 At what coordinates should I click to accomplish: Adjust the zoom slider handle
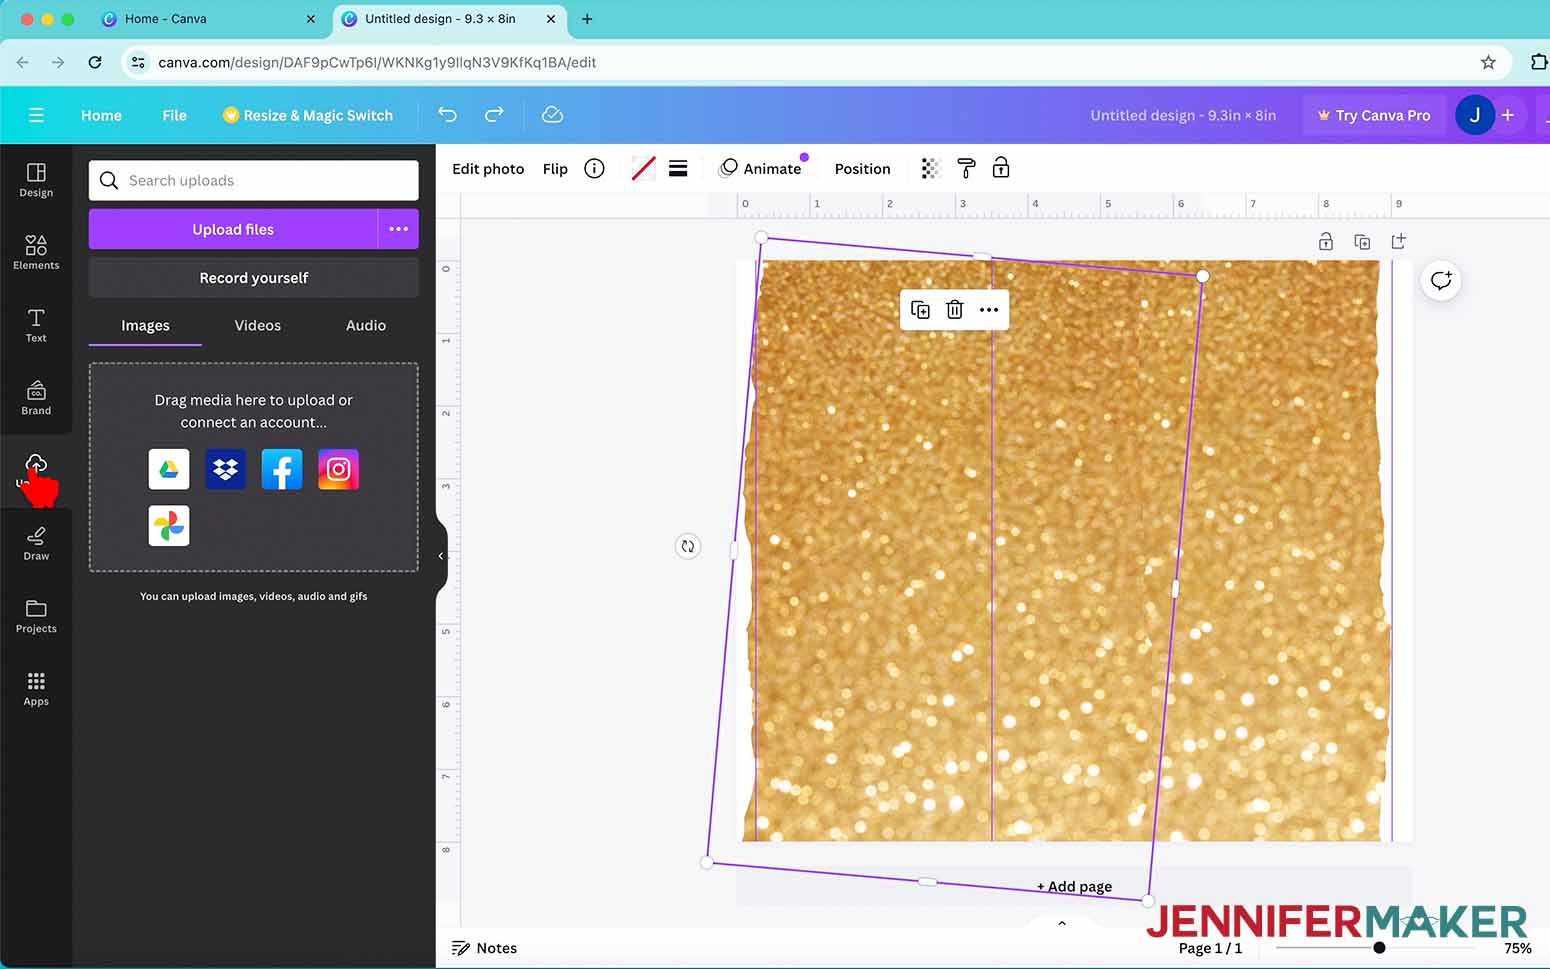click(x=1379, y=947)
